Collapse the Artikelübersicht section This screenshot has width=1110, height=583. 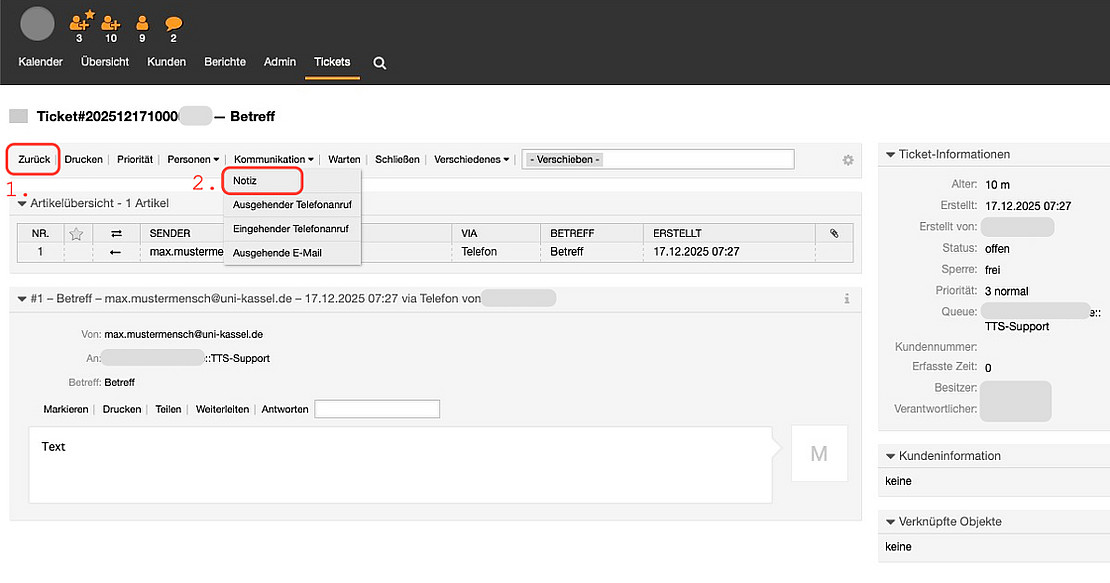tap(23, 203)
